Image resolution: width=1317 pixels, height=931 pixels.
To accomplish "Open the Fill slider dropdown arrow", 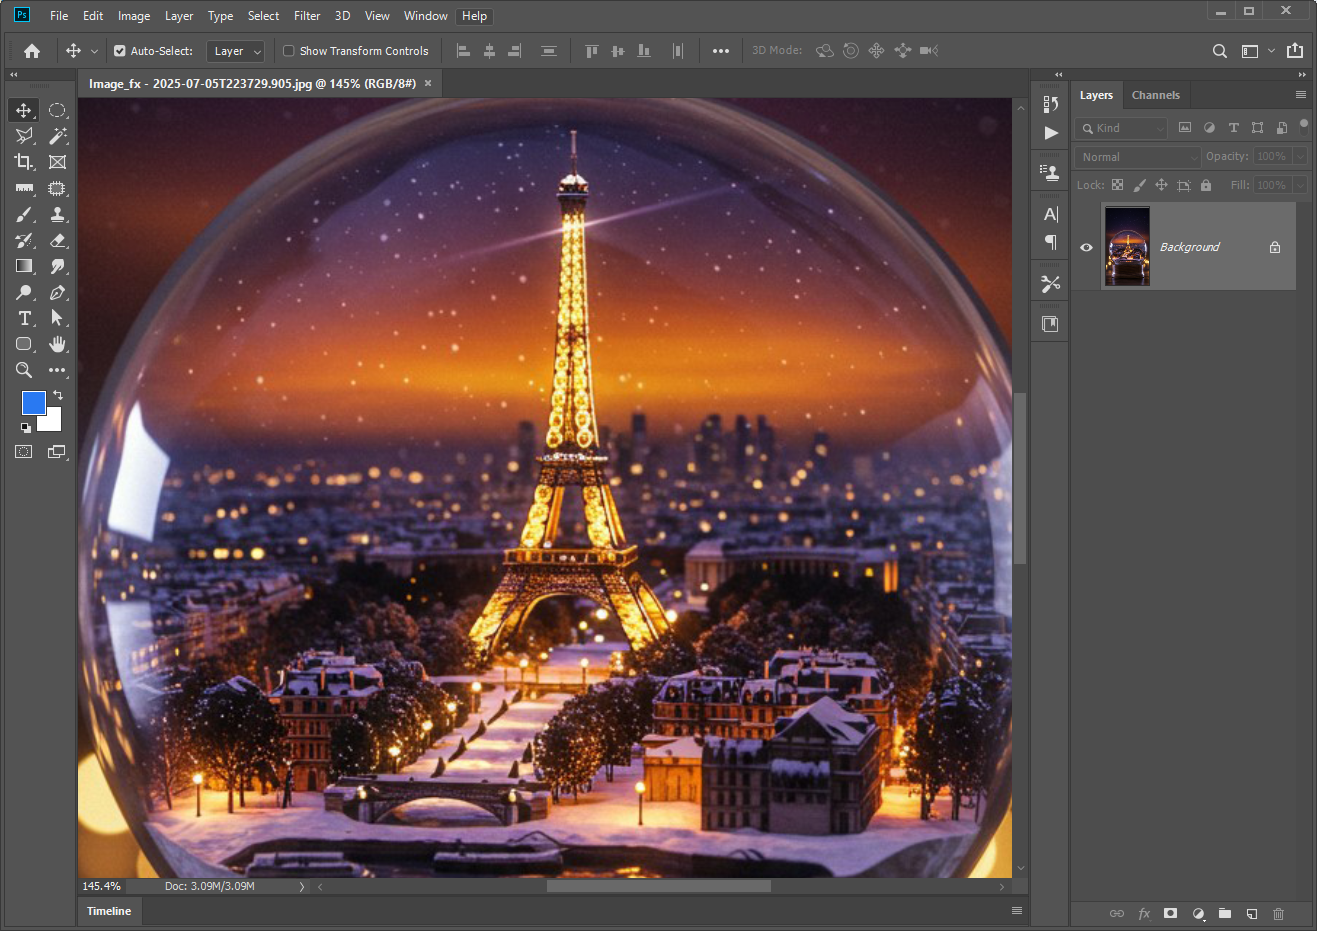I will (1300, 185).
